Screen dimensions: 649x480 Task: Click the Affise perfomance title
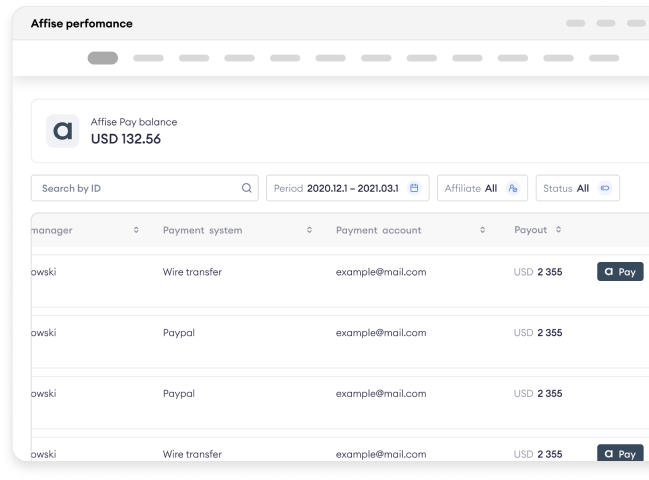(82, 24)
